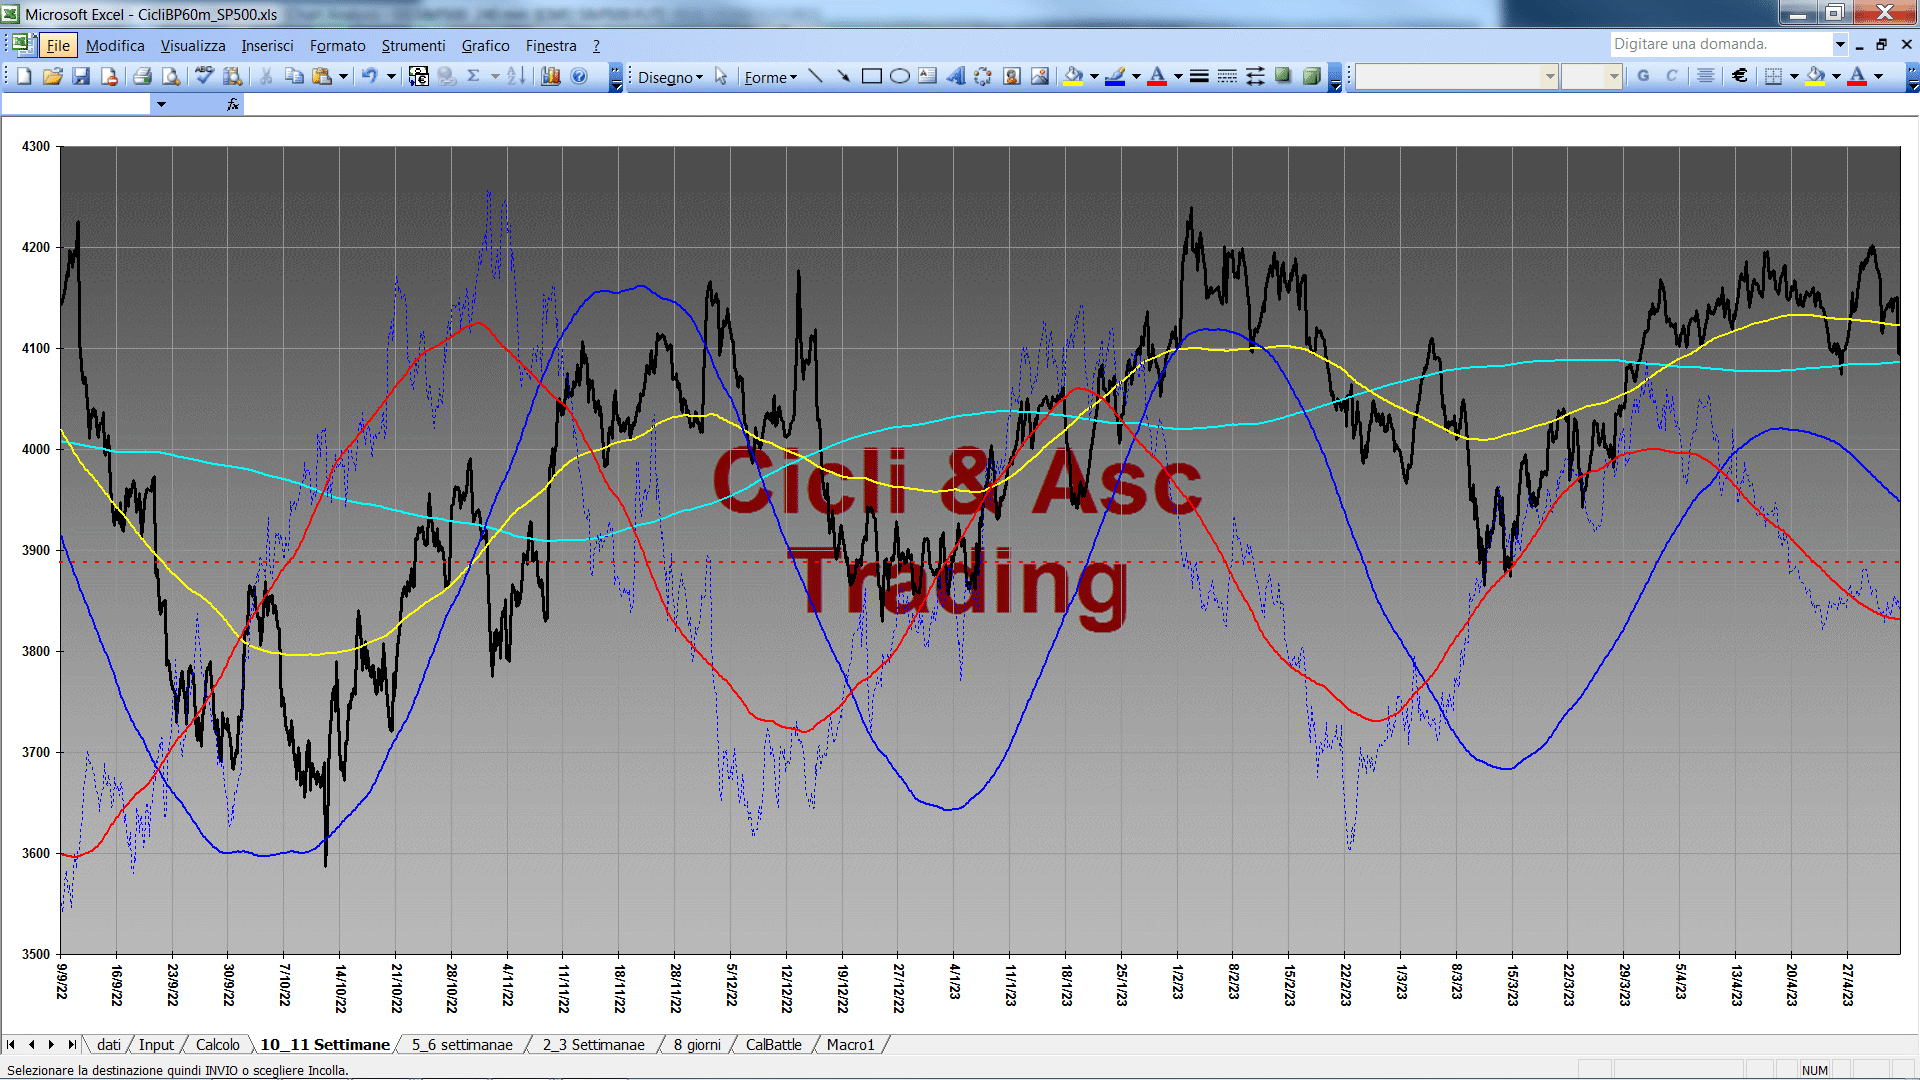Open the chart wizard icon

coord(550,76)
